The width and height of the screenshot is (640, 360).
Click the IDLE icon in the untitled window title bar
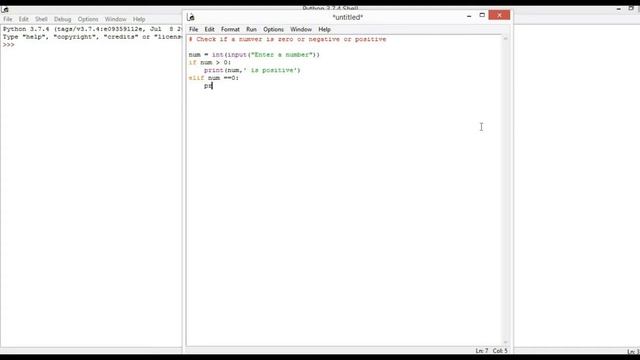pos(191,17)
